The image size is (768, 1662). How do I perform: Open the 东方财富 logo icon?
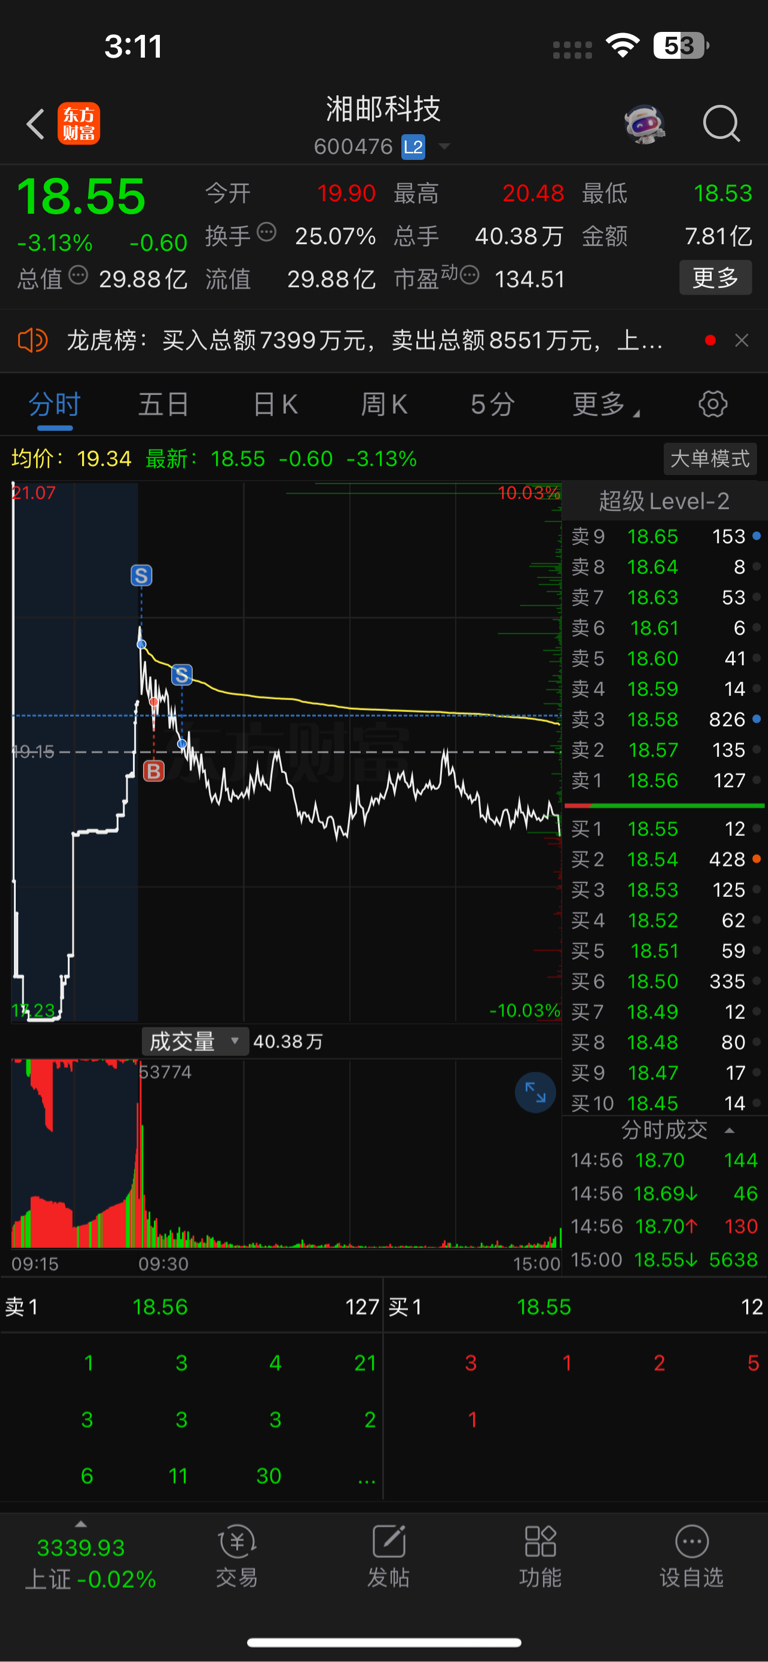79,124
